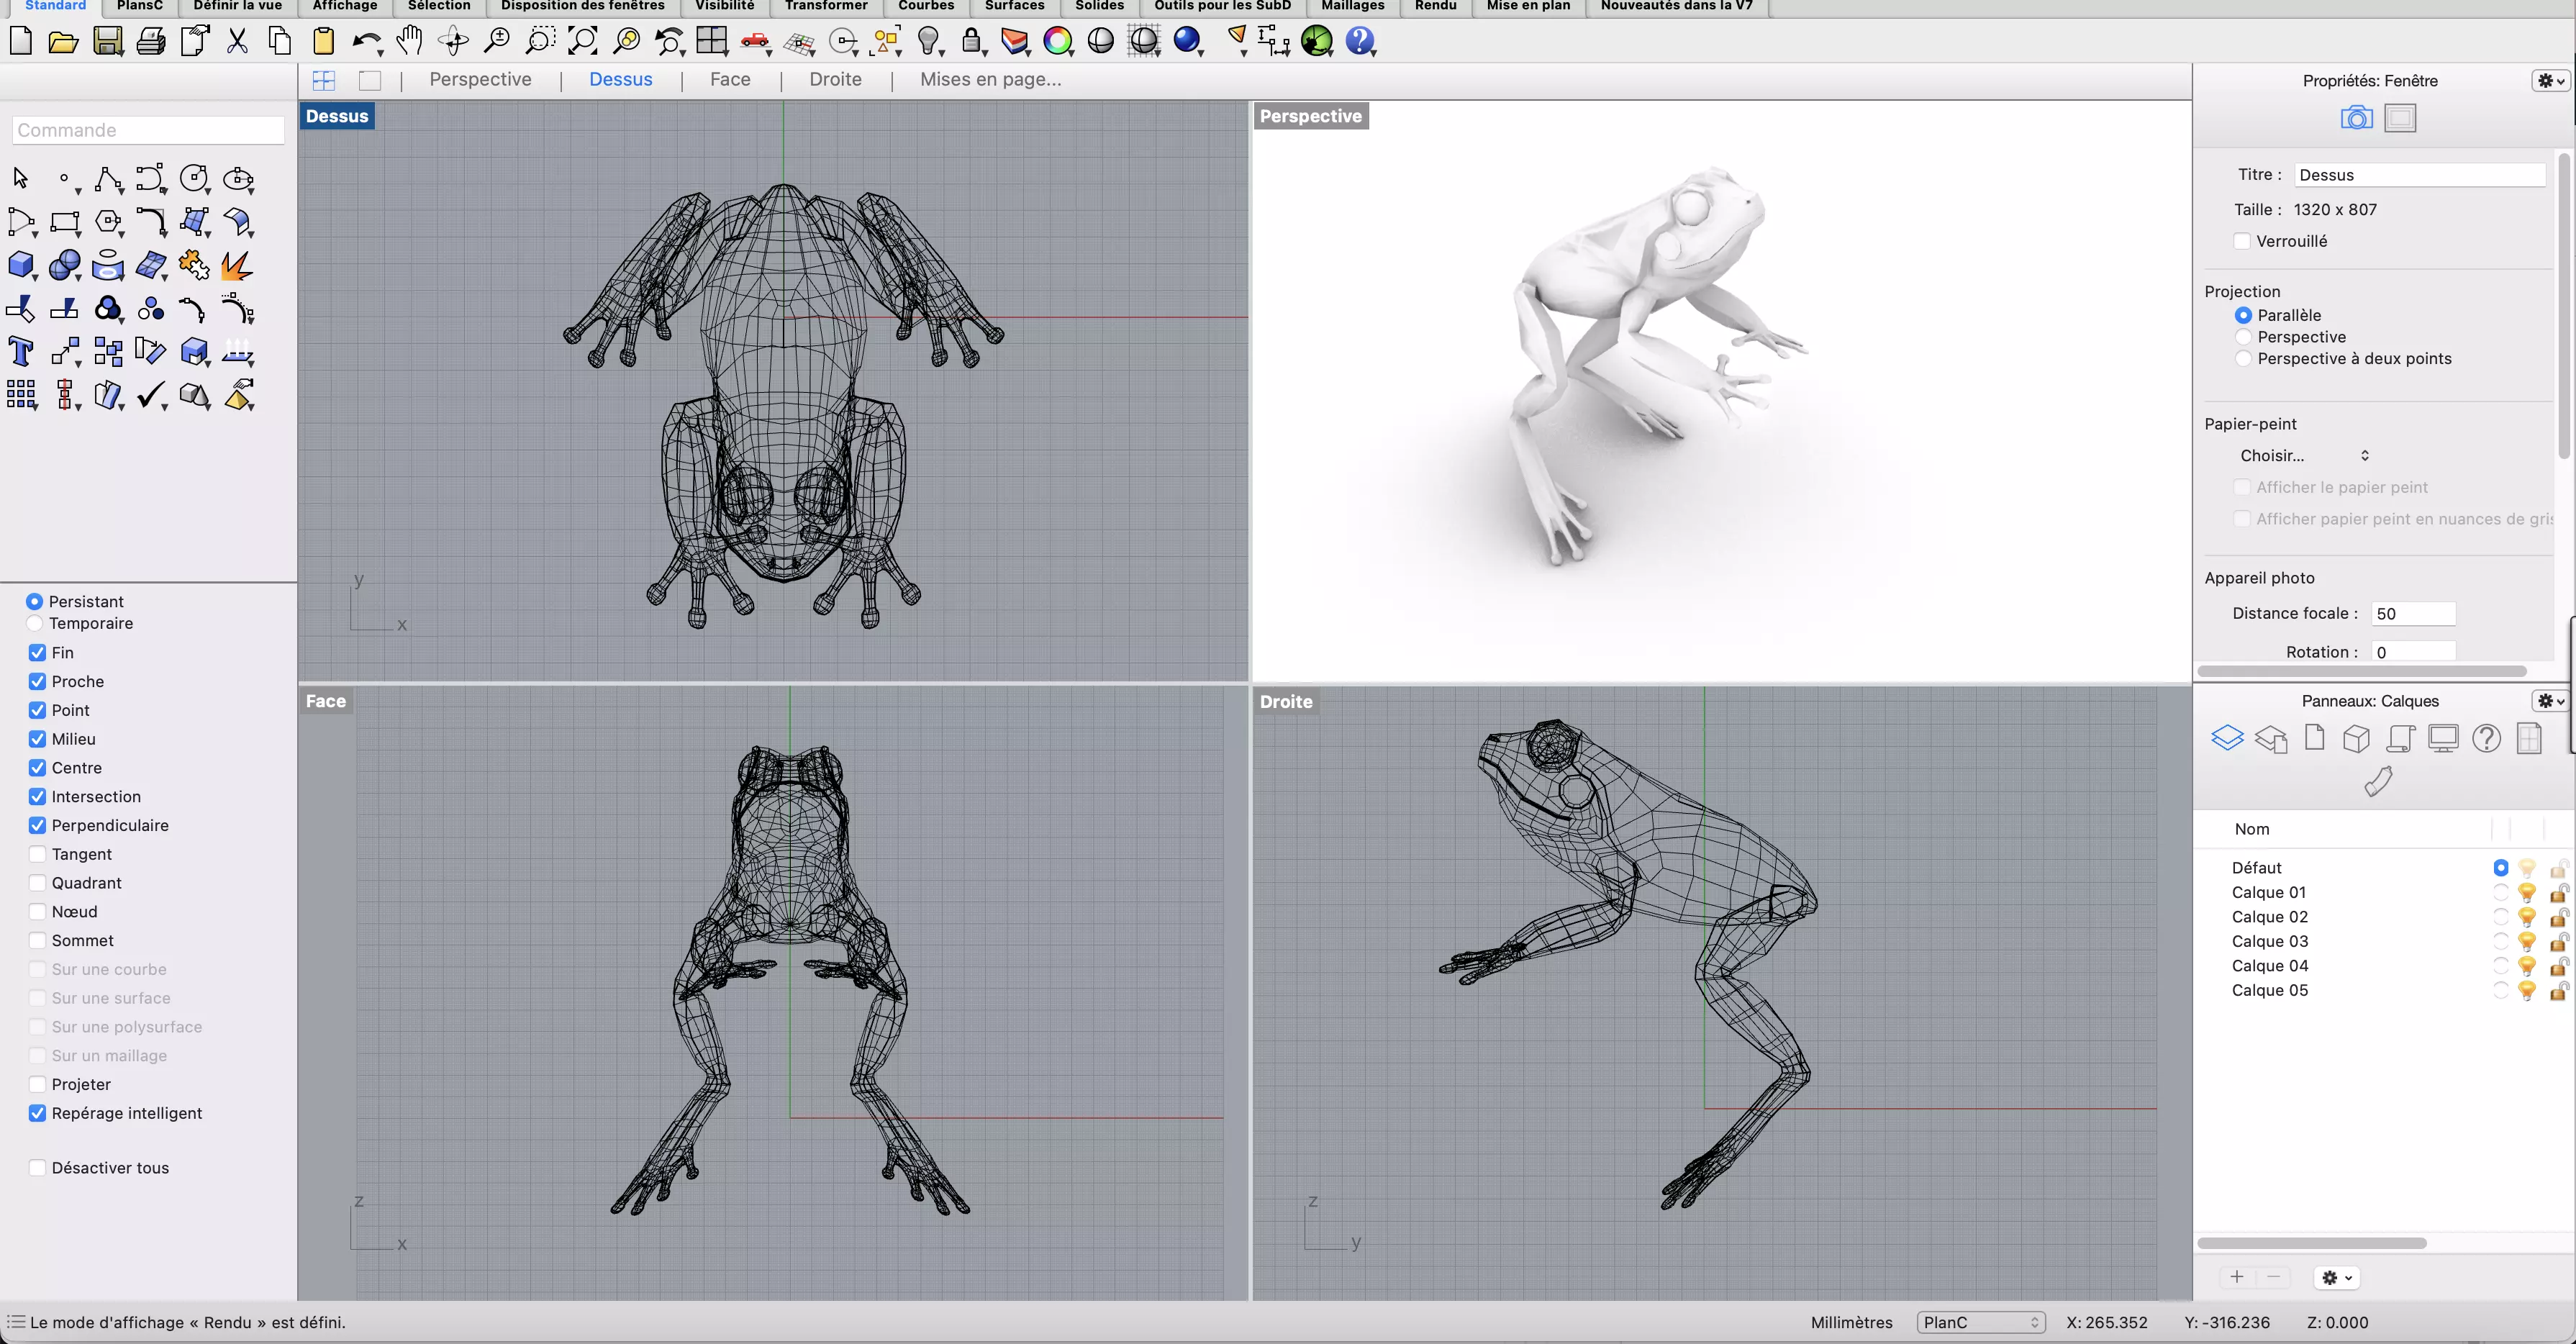Uncheck the Perpendiculaire snap checkbox
The height and width of the screenshot is (1344, 2576).
38,825
